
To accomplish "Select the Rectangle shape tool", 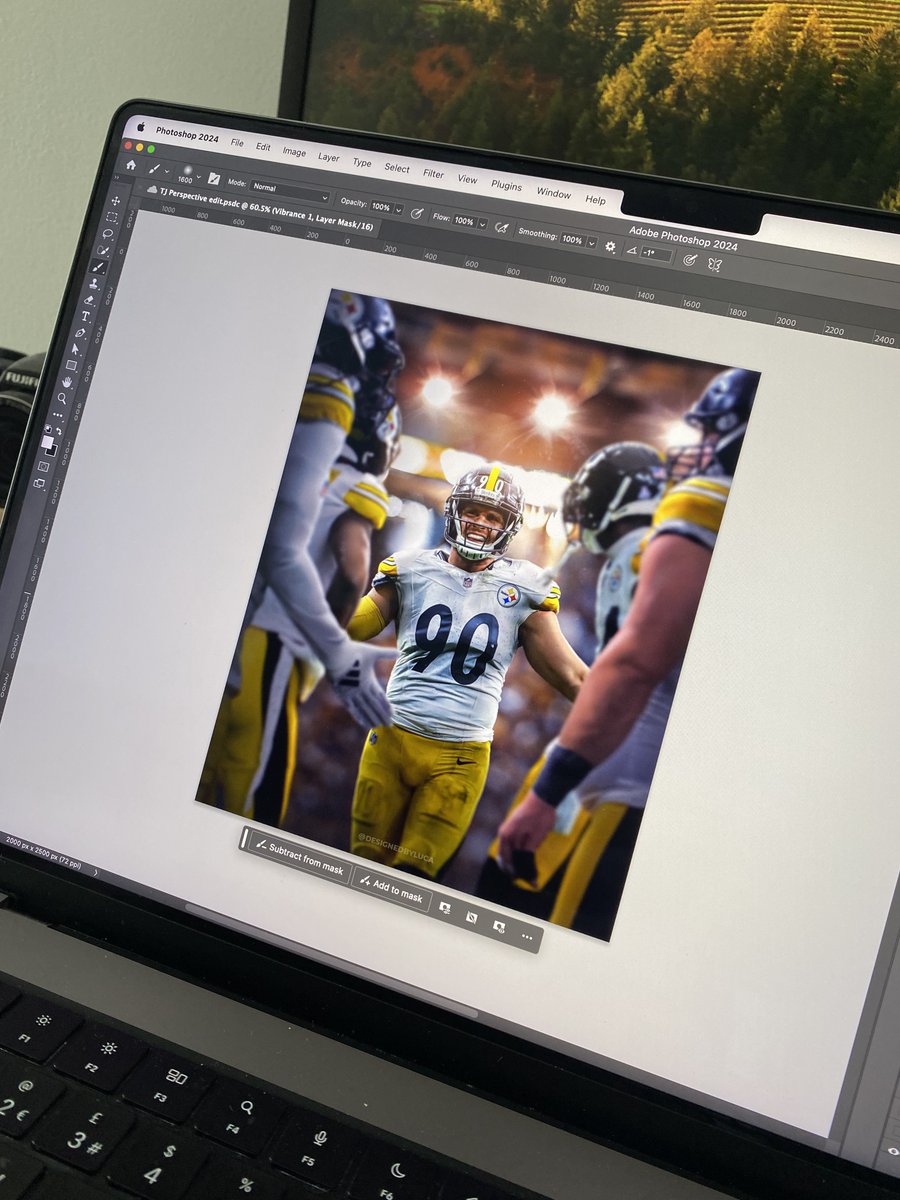I will click(x=71, y=365).
